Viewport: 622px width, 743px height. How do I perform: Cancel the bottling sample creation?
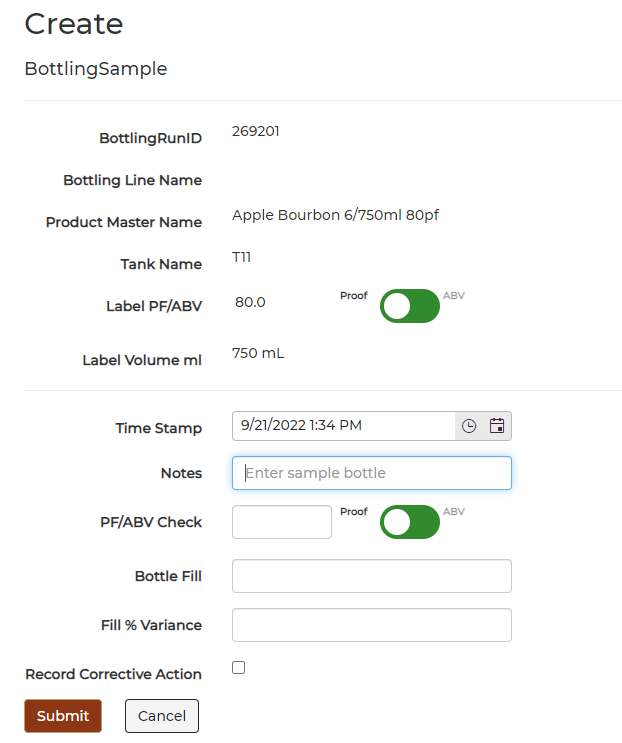click(162, 716)
